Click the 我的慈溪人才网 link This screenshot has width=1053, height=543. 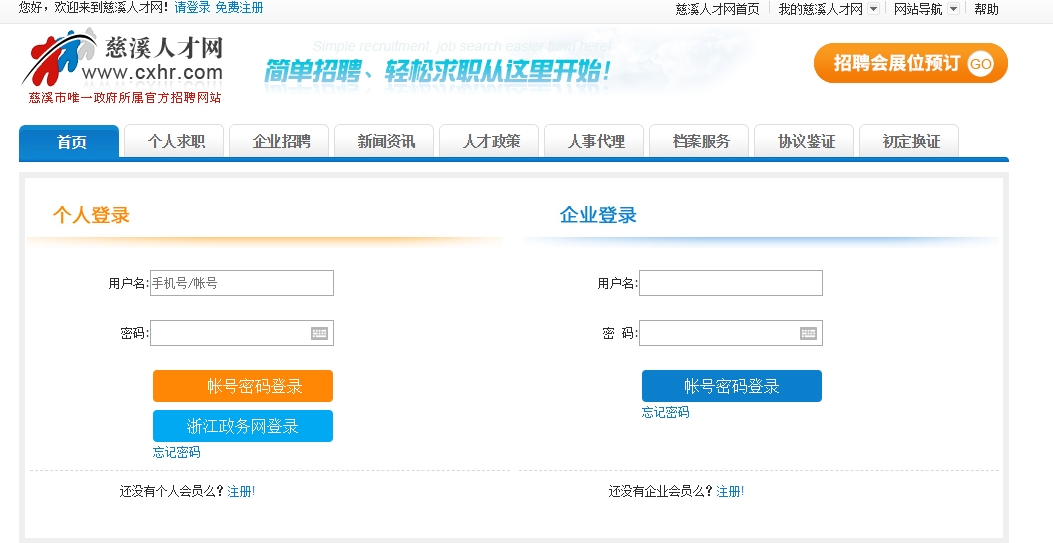point(820,9)
